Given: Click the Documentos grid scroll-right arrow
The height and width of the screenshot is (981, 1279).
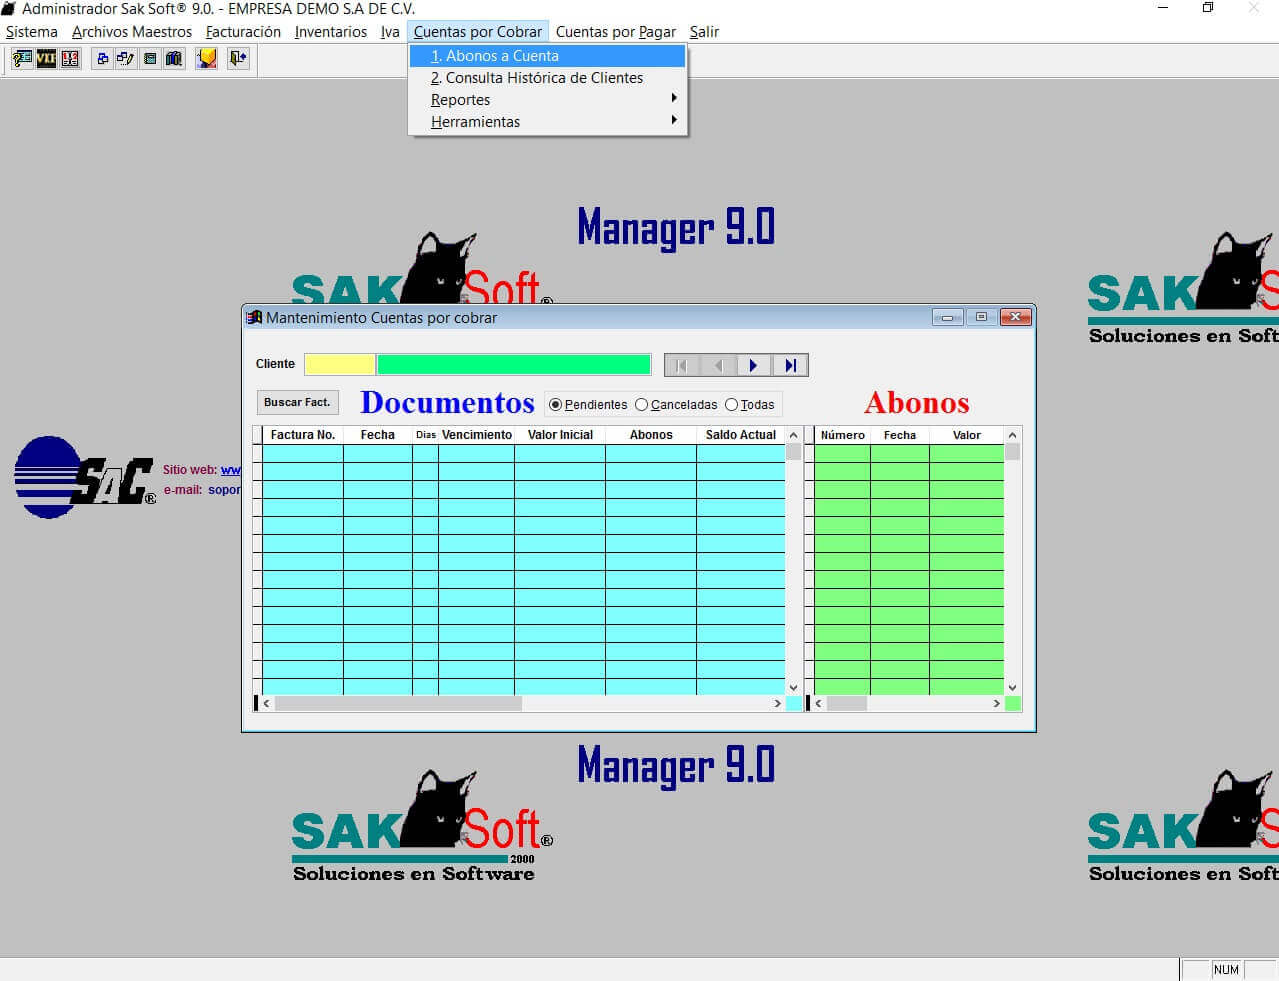Looking at the screenshot, I should (778, 704).
